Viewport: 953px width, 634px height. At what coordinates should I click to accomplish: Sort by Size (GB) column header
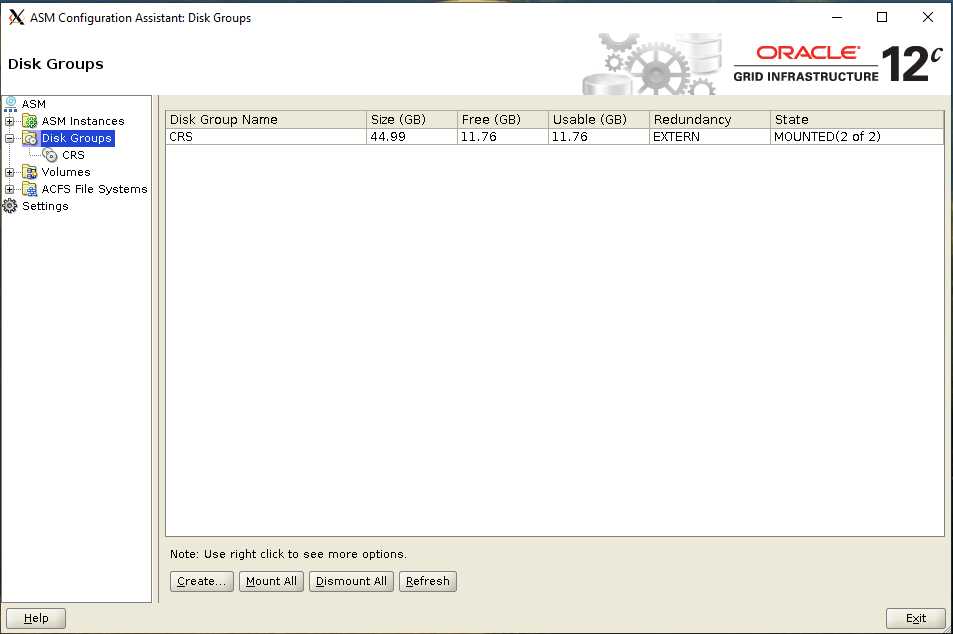(x=412, y=119)
